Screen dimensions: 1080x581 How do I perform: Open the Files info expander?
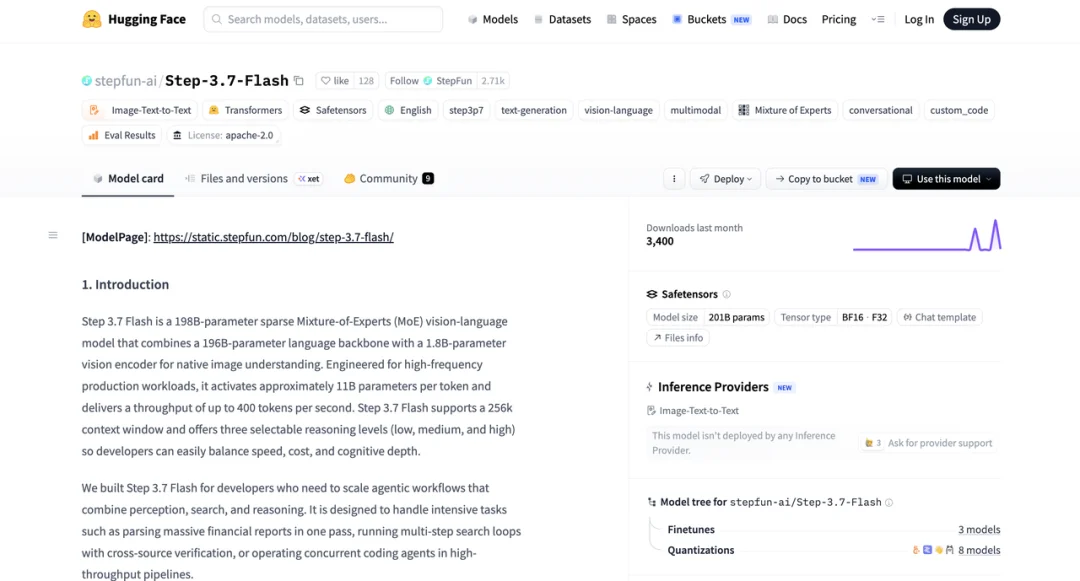coord(678,337)
